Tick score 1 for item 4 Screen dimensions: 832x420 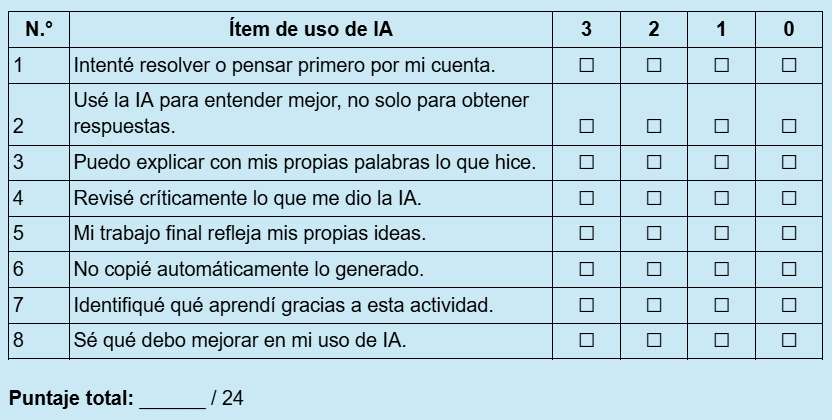tap(721, 198)
